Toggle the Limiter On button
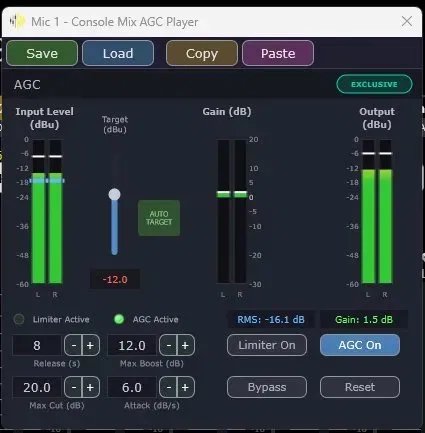Image resolution: width=425 pixels, height=433 pixels. pos(267,345)
